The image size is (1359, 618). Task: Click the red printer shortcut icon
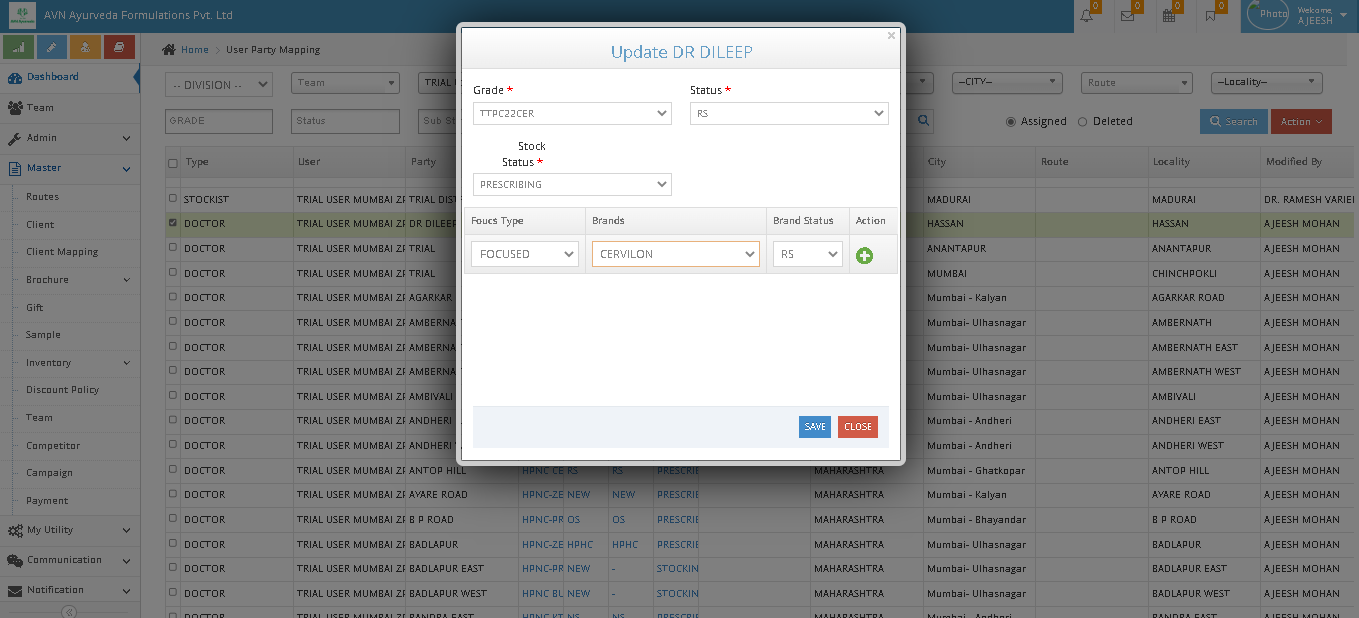[x=118, y=47]
